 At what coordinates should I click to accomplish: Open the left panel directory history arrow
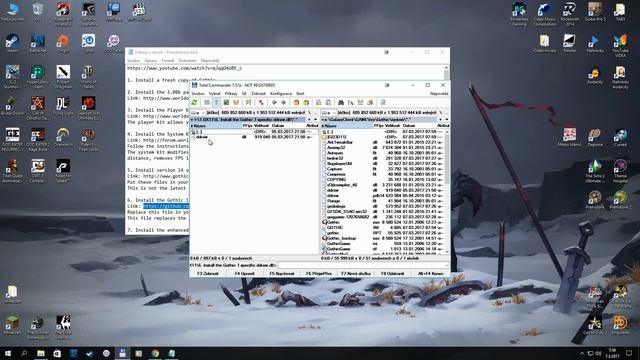pos(315,120)
